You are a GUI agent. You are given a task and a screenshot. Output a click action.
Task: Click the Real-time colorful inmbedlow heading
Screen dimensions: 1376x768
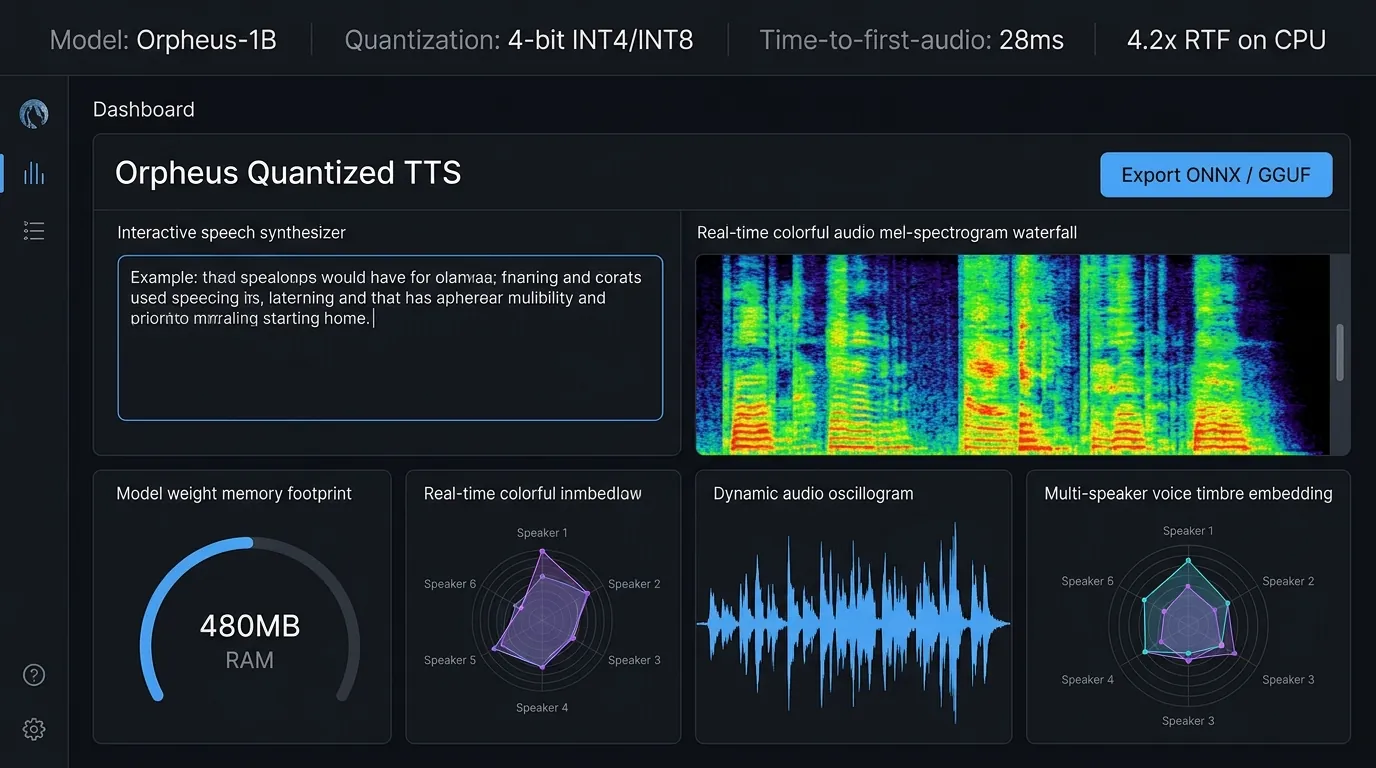(533, 493)
